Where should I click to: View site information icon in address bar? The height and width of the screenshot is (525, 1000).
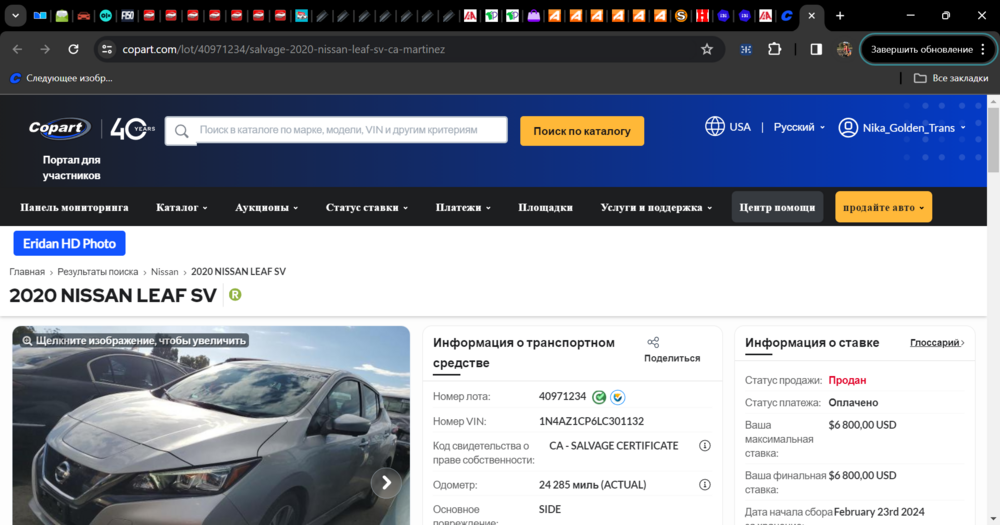click(x=107, y=49)
